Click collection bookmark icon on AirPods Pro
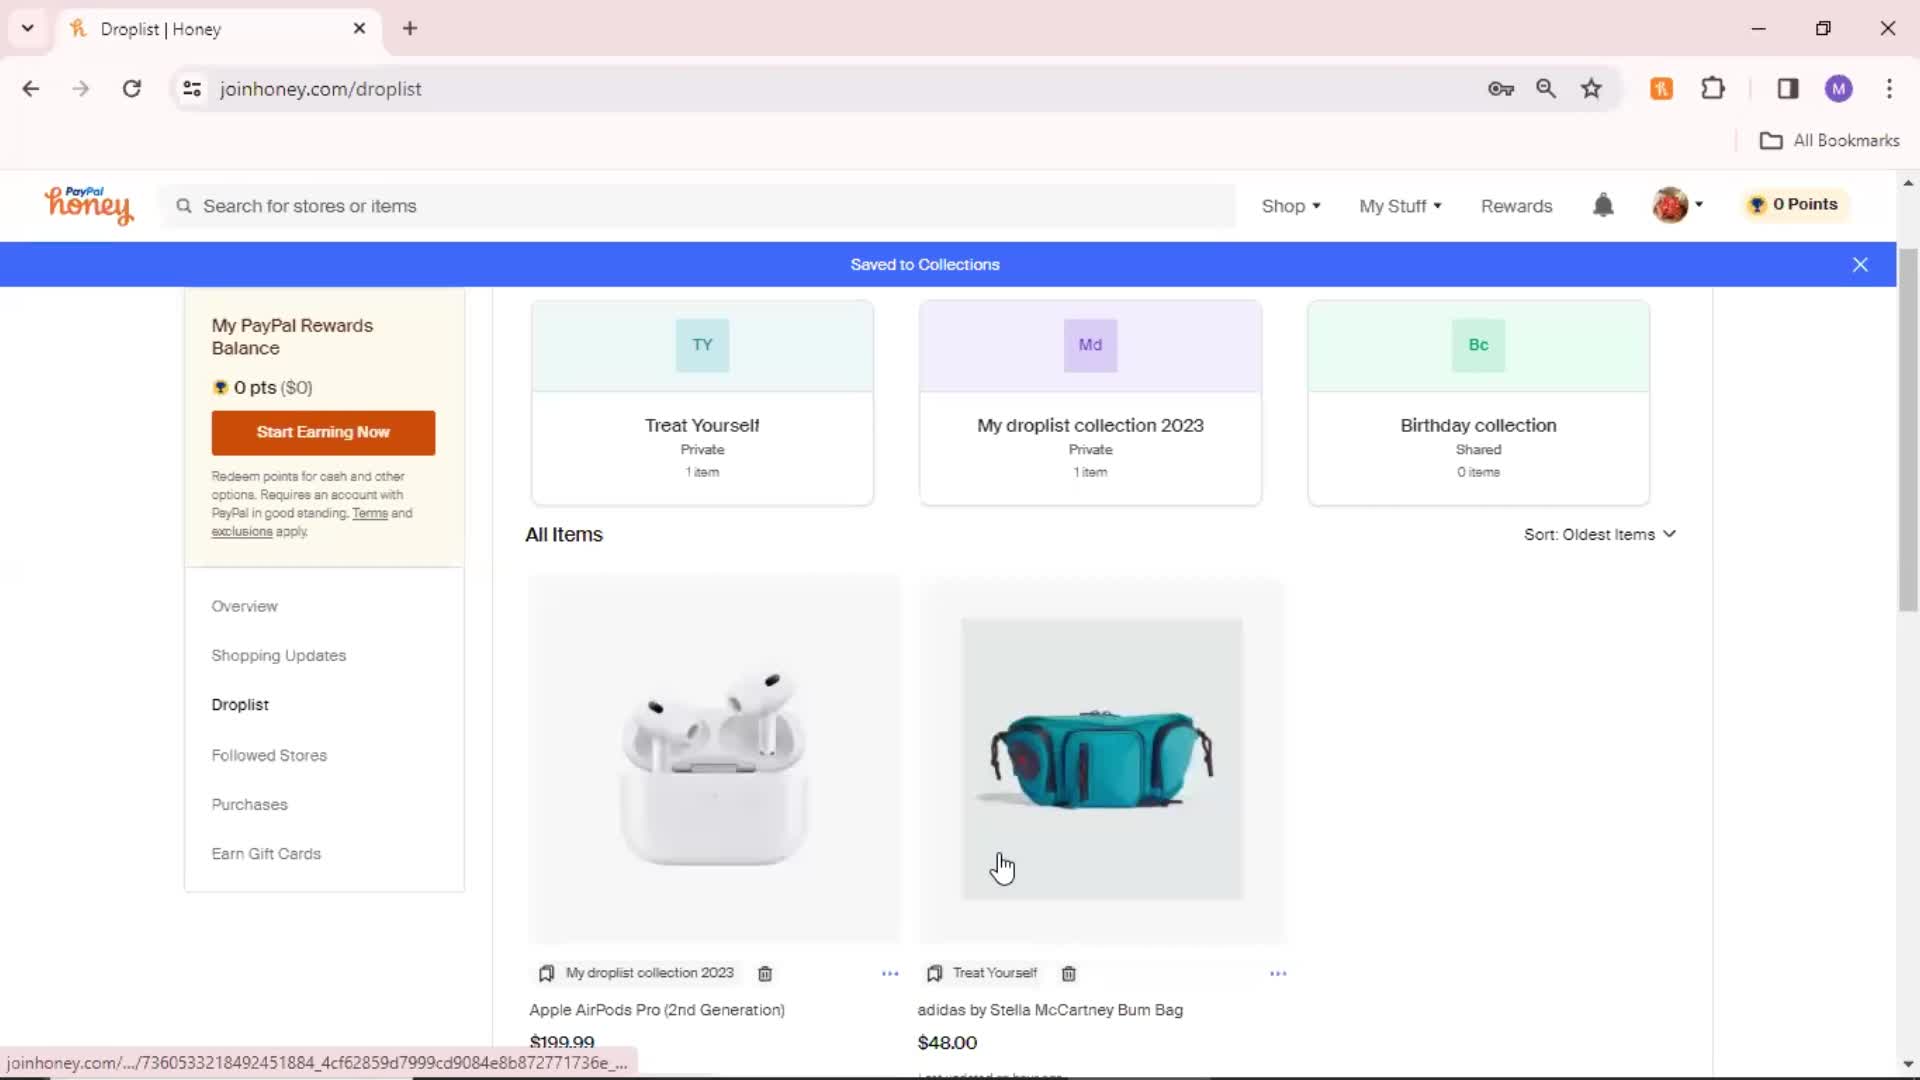The image size is (1920, 1080). click(x=546, y=974)
